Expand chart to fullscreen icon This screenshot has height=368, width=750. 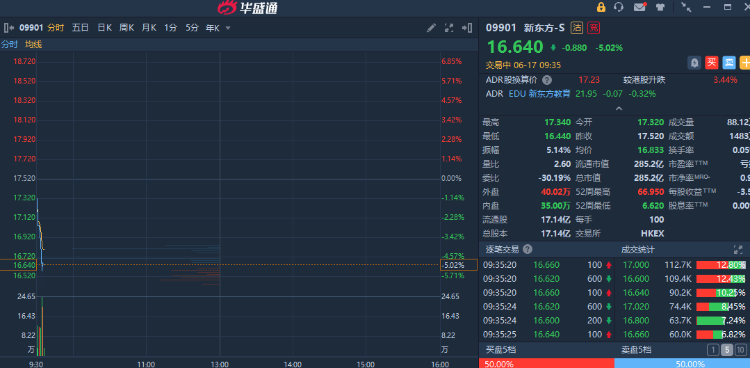pyautogui.click(x=449, y=28)
